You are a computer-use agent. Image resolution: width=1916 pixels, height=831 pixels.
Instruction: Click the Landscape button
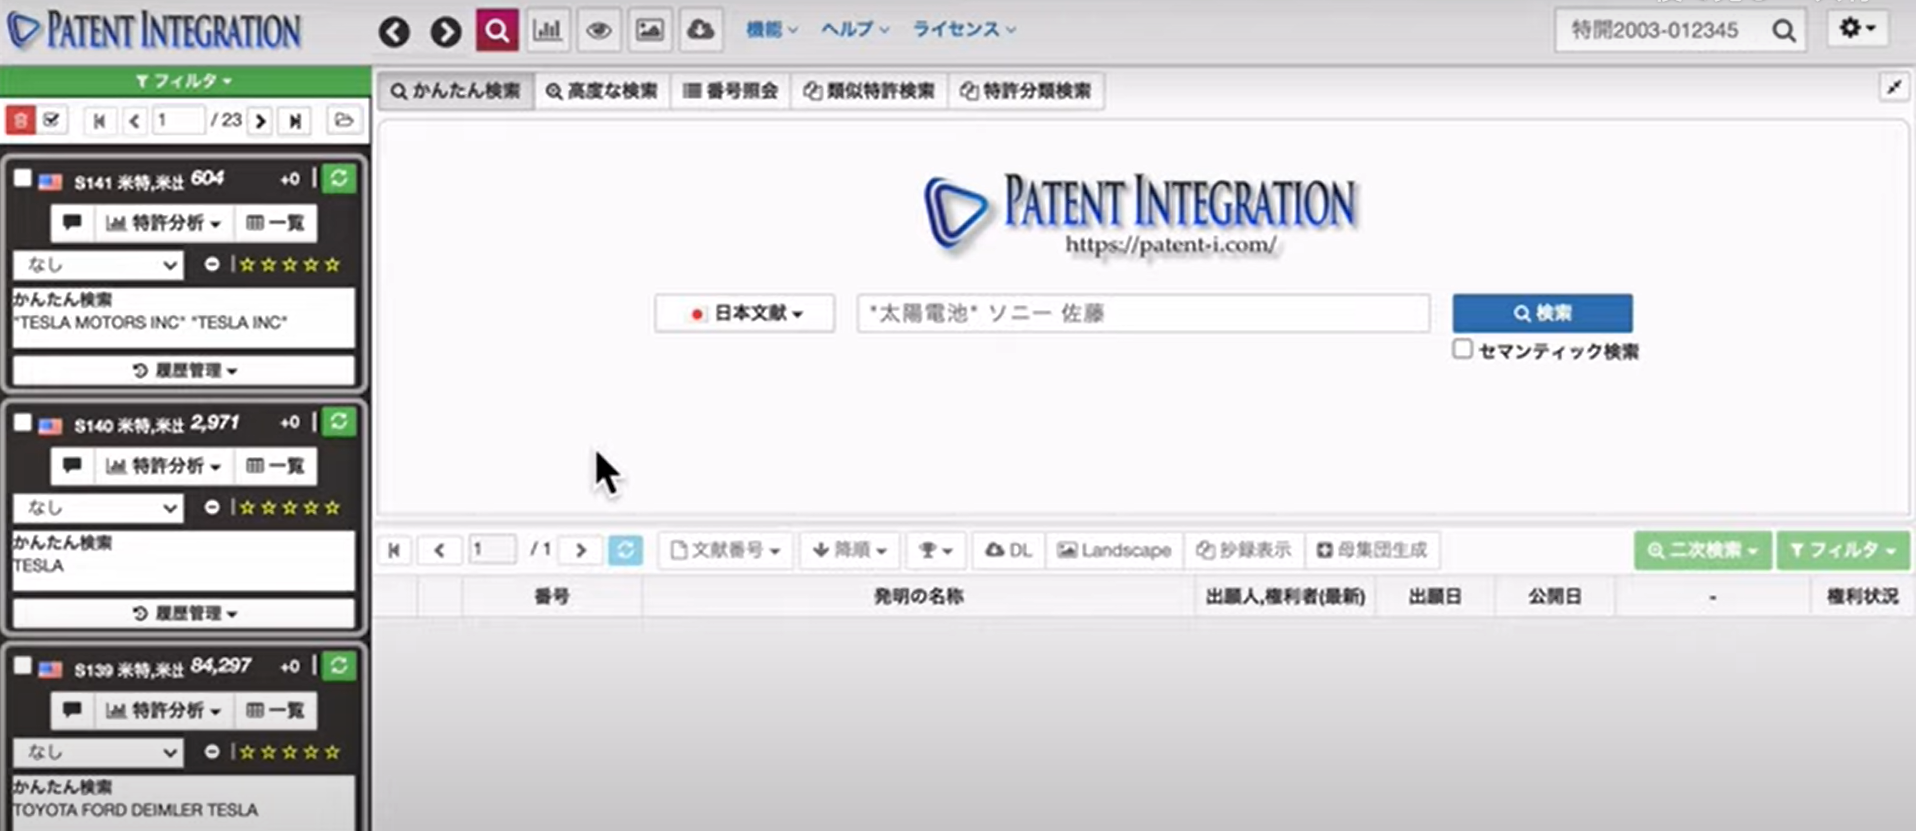pos(1114,550)
